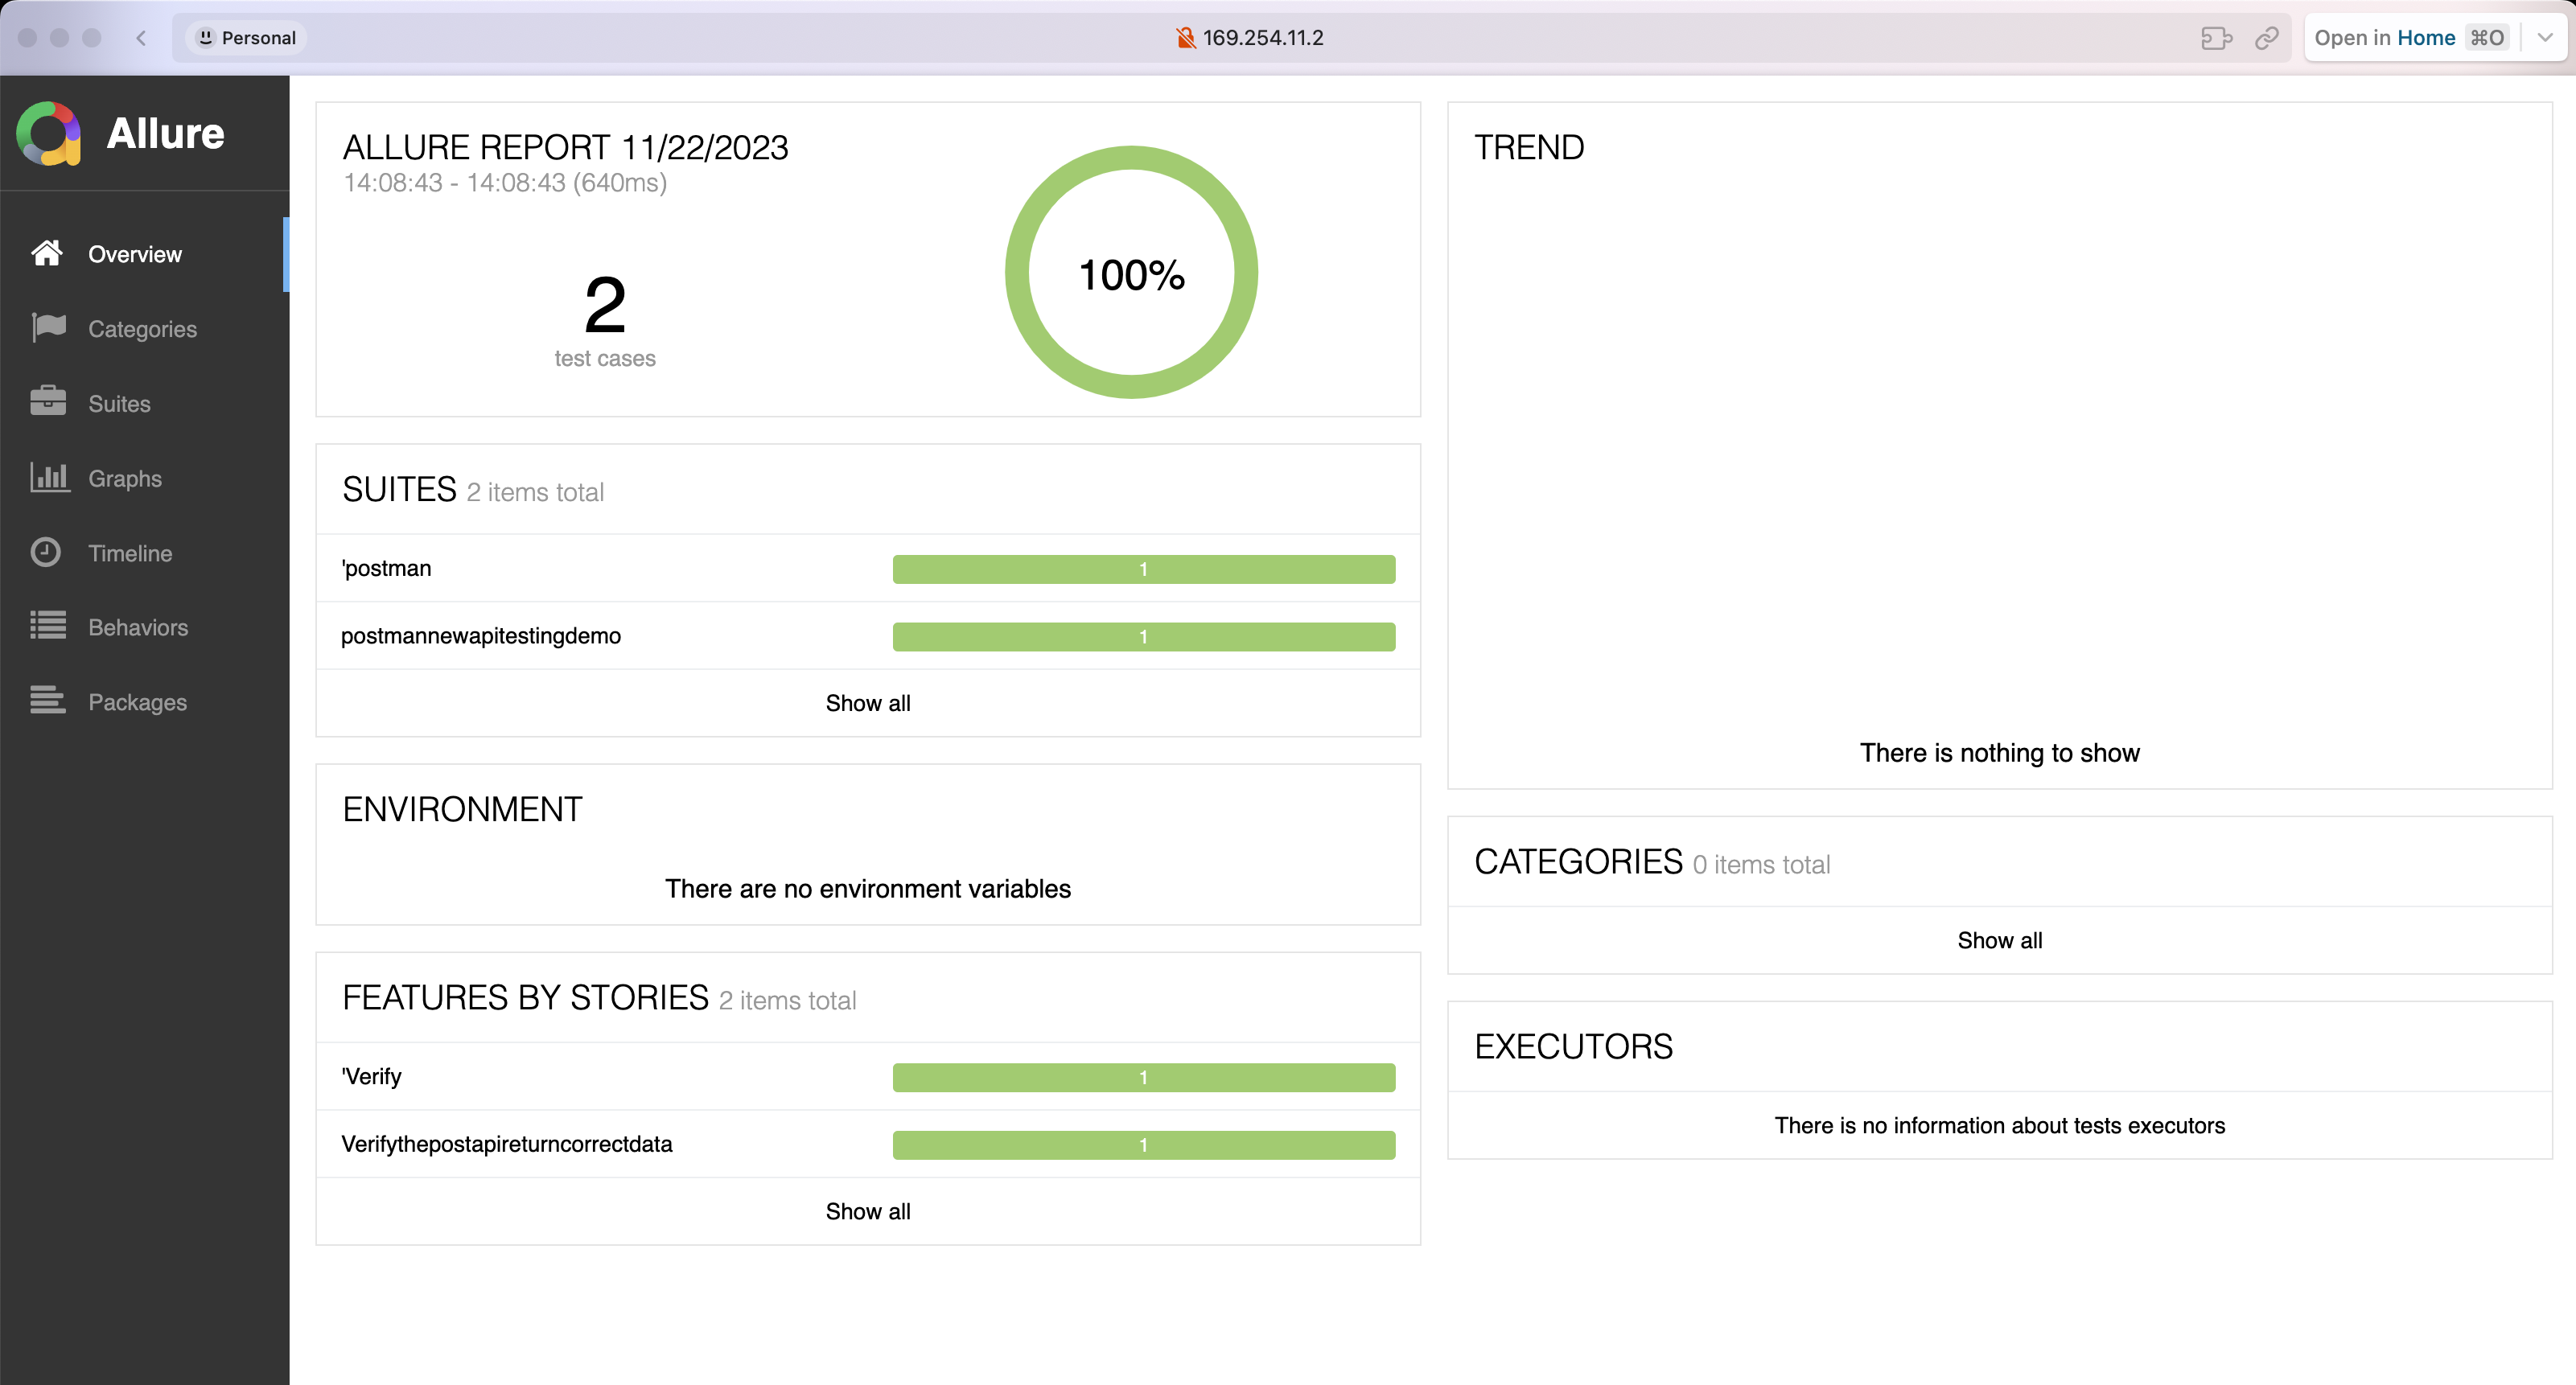This screenshot has width=2576, height=1385.
Task: Click the 169.254.11.2 address field
Action: (x=1261, y=38)
